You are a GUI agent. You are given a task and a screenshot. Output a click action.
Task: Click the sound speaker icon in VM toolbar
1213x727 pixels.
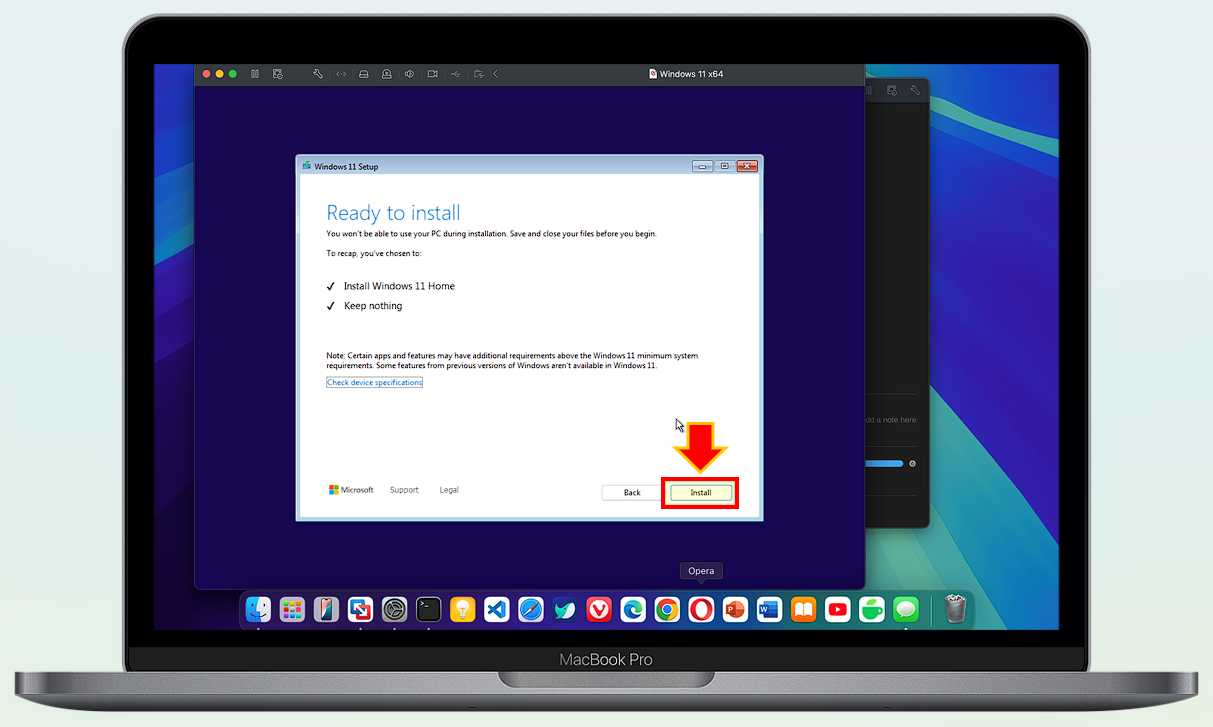point(410,74)
